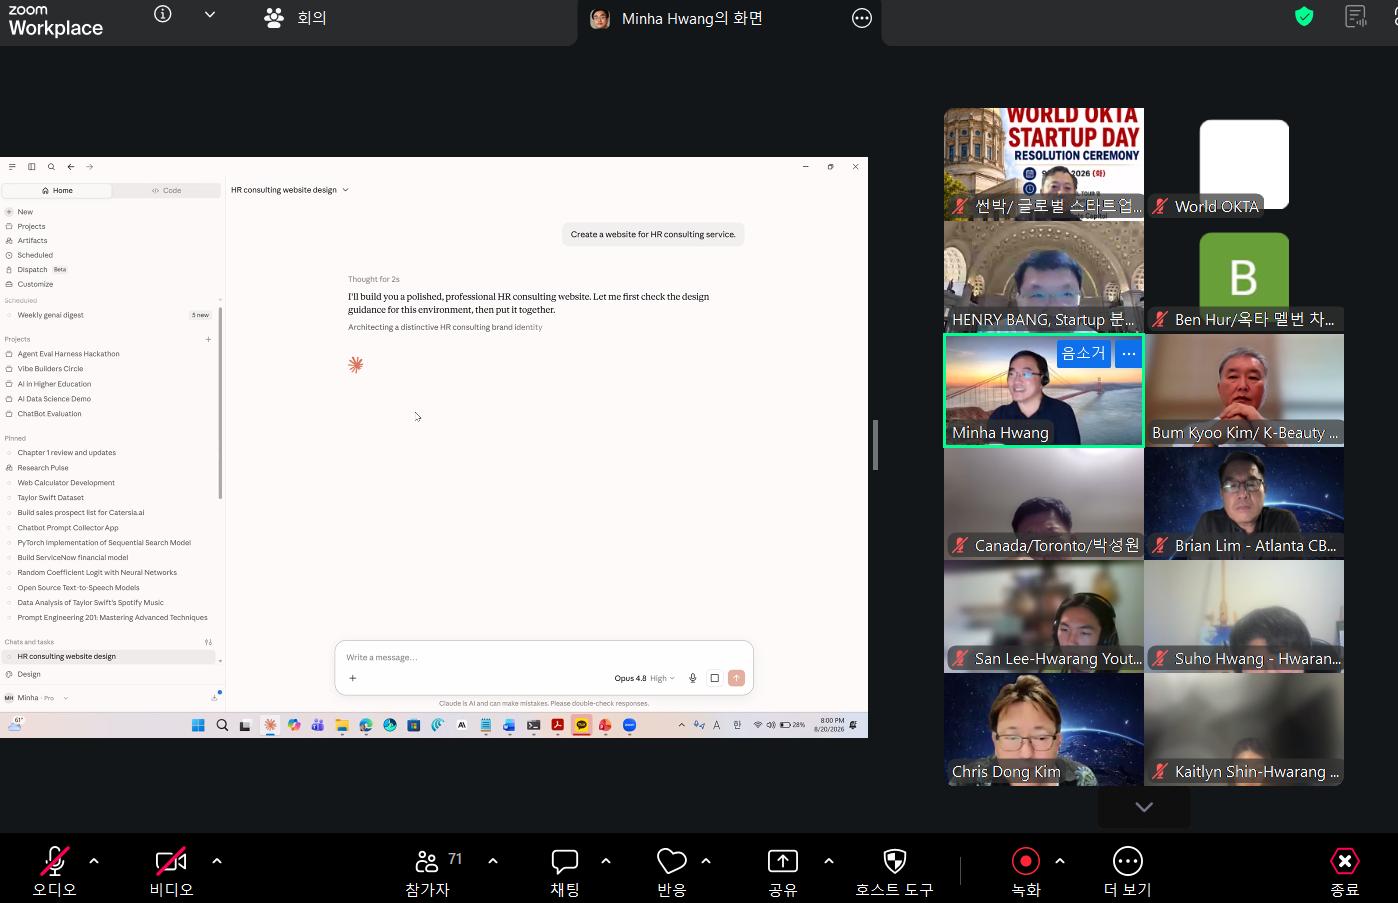Image resolution: width=1398 pixels, height=903 pixels.
Task: Click the Zoom meeting info icon
Action: click(x=163, y=14)
